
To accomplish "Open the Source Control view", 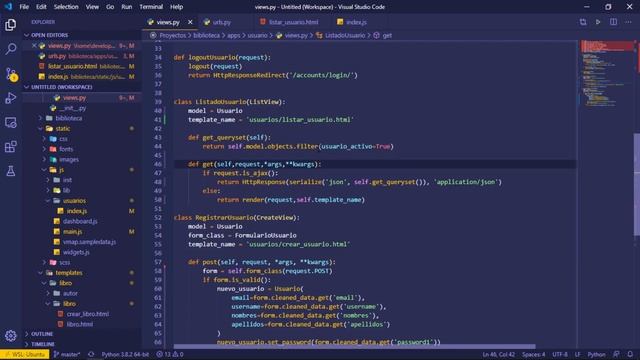I will point(11,74).
